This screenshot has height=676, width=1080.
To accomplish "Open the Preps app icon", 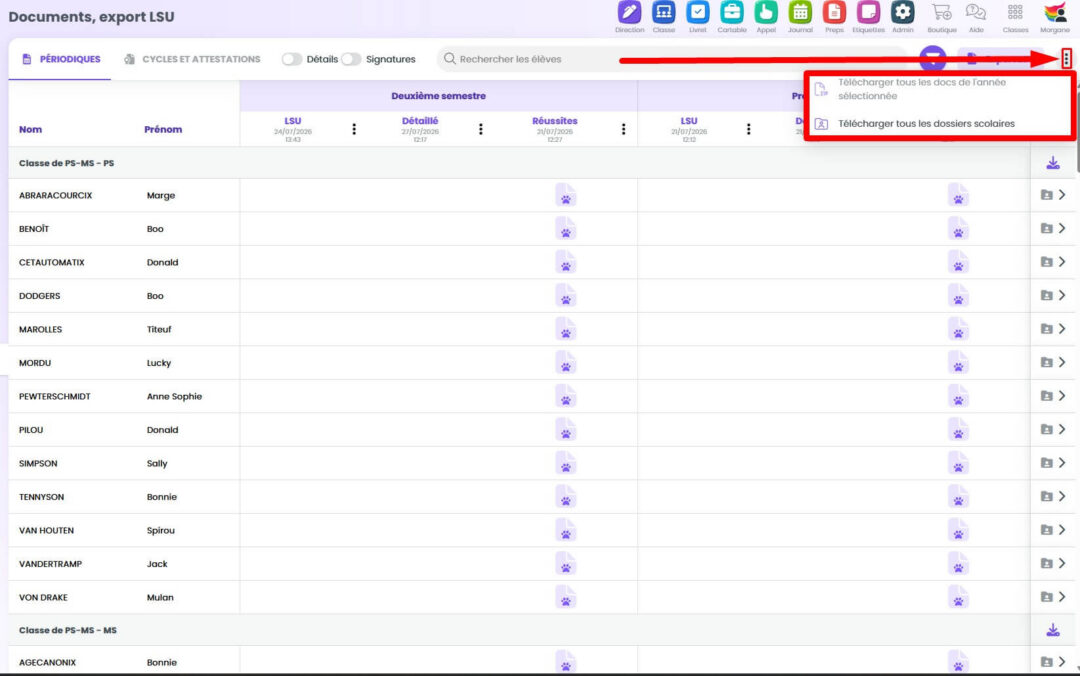I will 834,12.
